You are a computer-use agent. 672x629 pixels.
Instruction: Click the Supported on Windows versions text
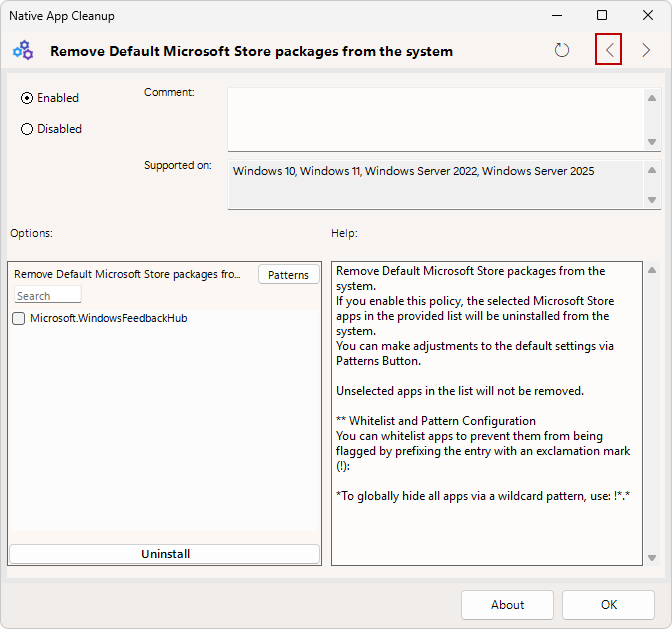pos(414,171)
